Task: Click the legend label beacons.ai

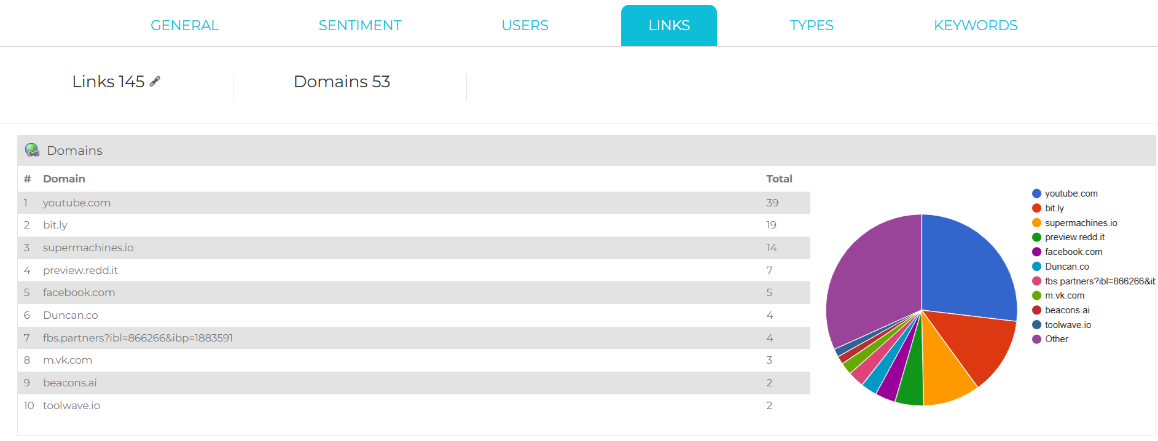Action: [x=1066, y=310]
